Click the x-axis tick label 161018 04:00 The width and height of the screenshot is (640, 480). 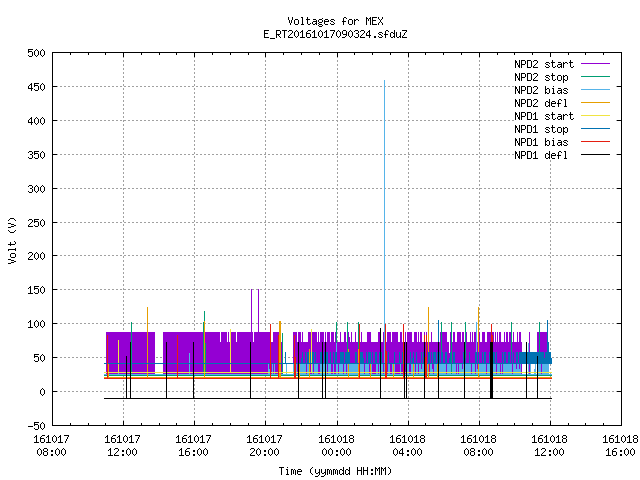407,446
